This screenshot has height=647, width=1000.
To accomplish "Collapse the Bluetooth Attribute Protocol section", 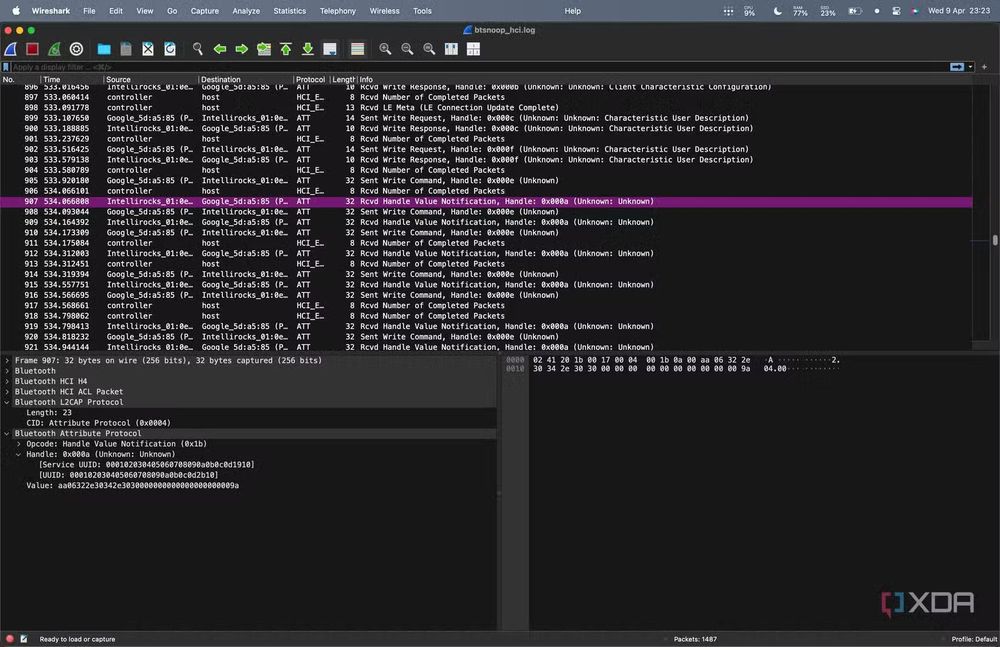I will (x=7, y=433).
